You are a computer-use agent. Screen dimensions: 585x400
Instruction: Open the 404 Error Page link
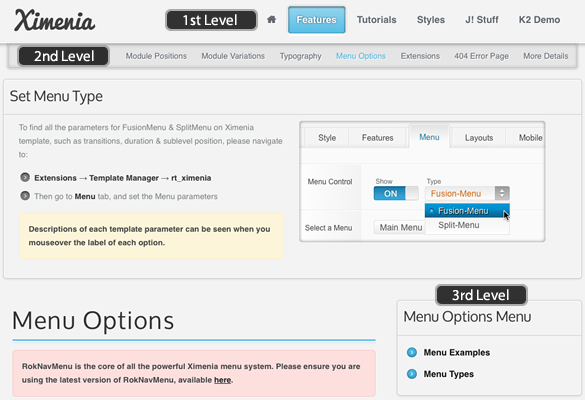(481, 56)
